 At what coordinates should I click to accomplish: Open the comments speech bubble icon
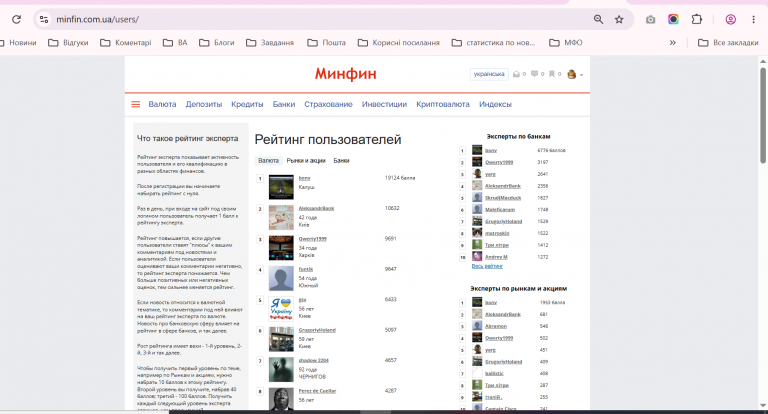click(x=534, y=74)
